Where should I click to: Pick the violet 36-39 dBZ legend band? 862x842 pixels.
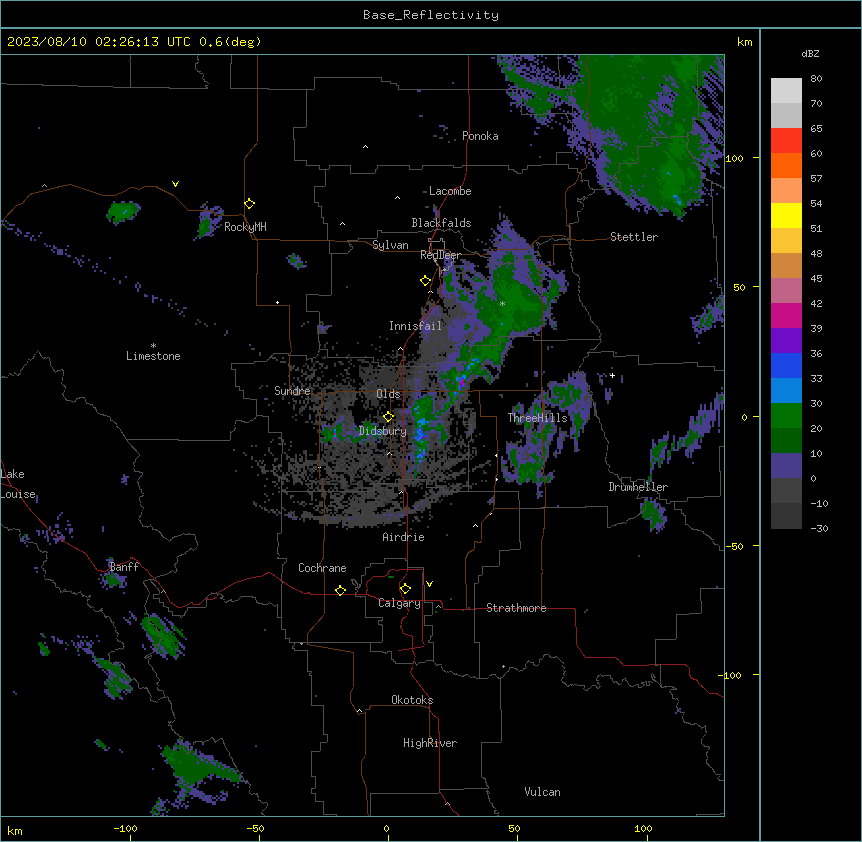[786, 341]
